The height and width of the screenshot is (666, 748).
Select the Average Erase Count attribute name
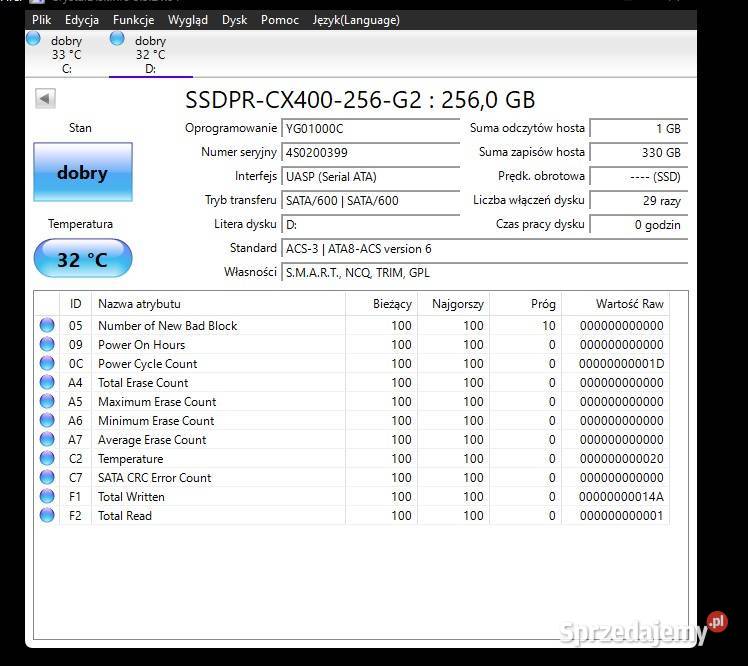pos(152,440)
